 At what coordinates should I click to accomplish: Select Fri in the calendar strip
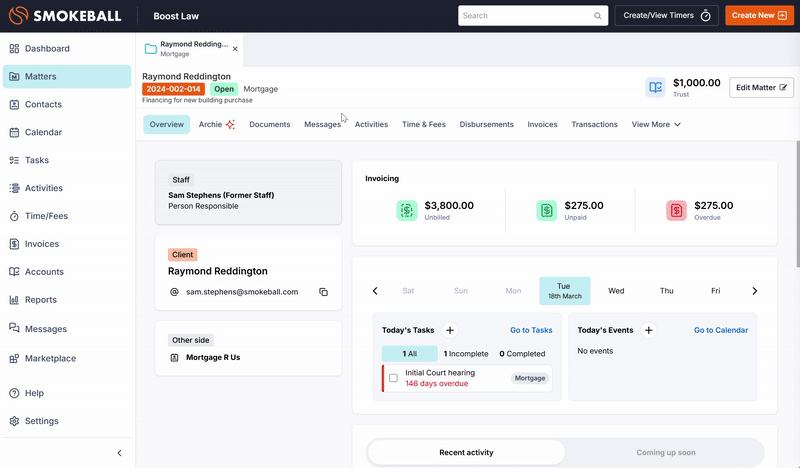(716, 291)
